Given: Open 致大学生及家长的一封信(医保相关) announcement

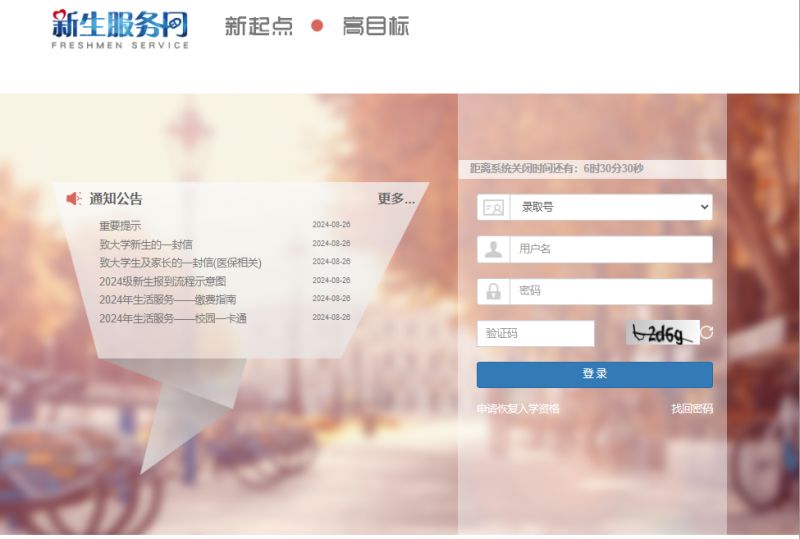Looking at the screenshot, I should [180, 262].
